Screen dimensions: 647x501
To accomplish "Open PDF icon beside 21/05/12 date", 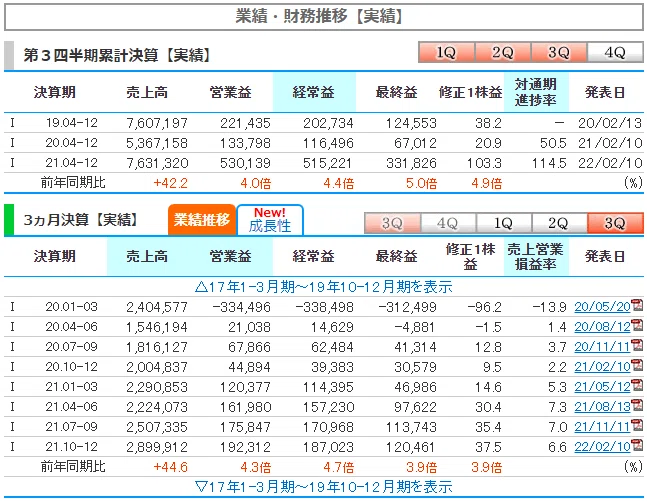I will coord(637,385).
